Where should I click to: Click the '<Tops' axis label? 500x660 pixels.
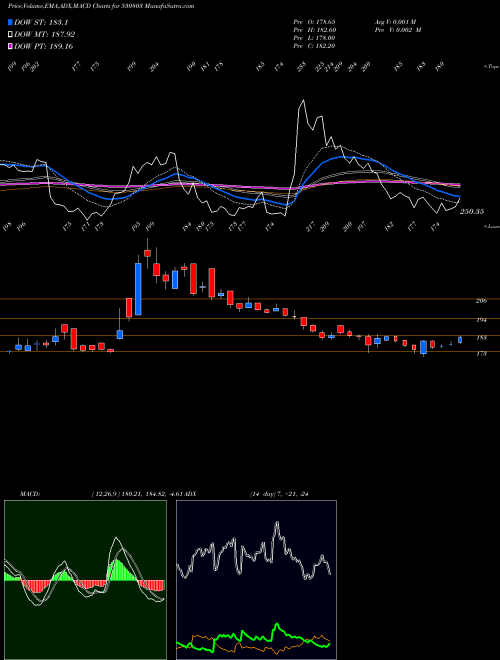coord(492,67)
